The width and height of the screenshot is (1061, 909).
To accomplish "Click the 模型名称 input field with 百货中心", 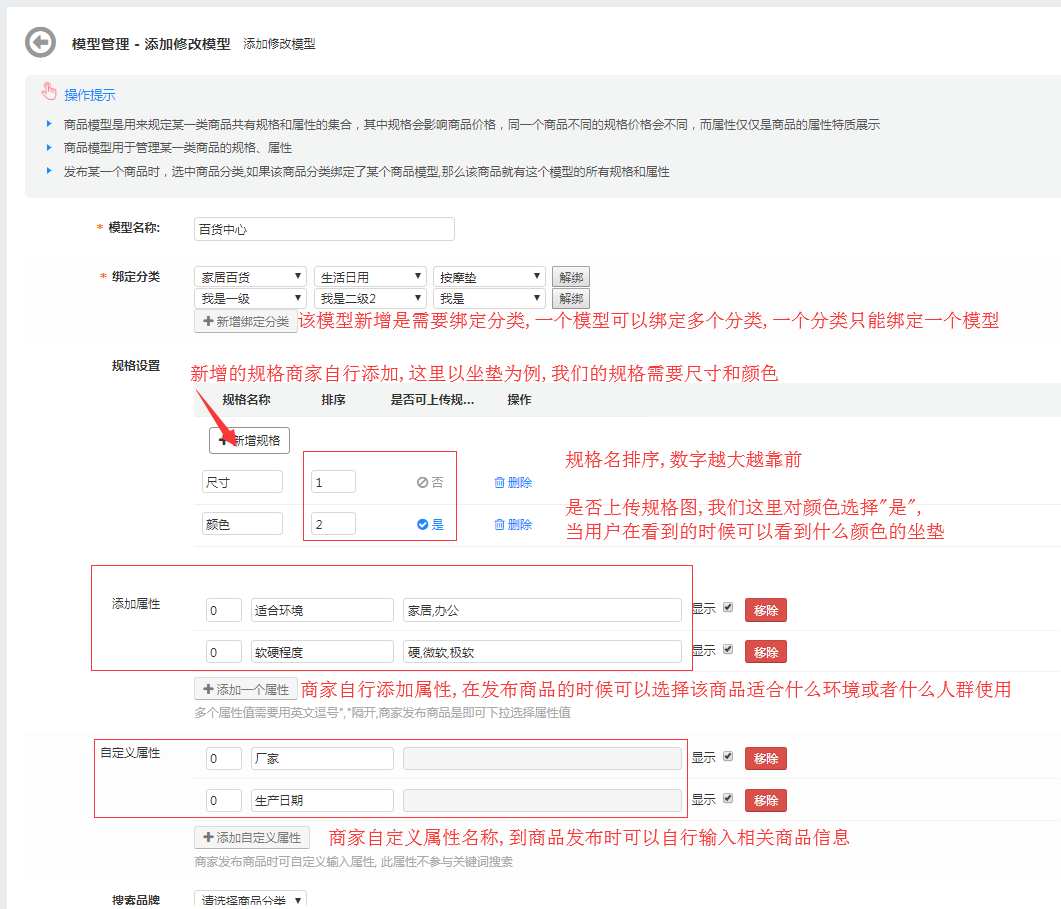I will point(324,229).
